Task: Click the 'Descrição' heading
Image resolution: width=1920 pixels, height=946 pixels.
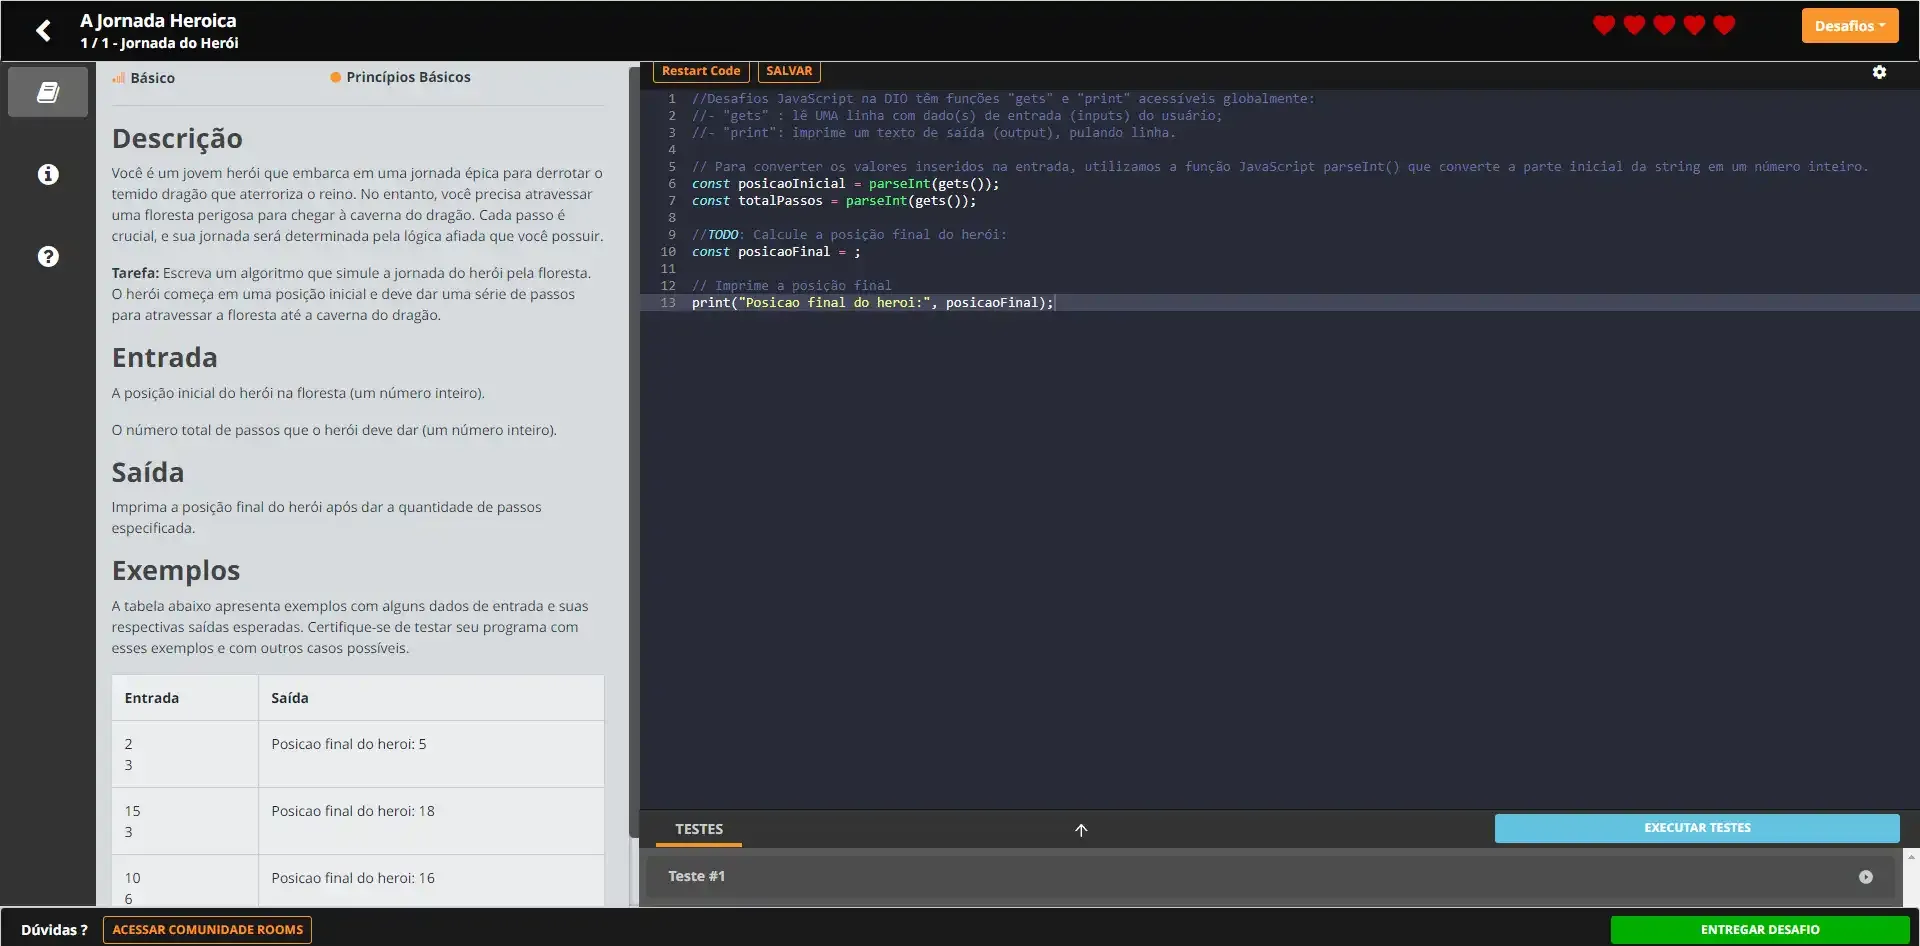Action: pos(177,139)
